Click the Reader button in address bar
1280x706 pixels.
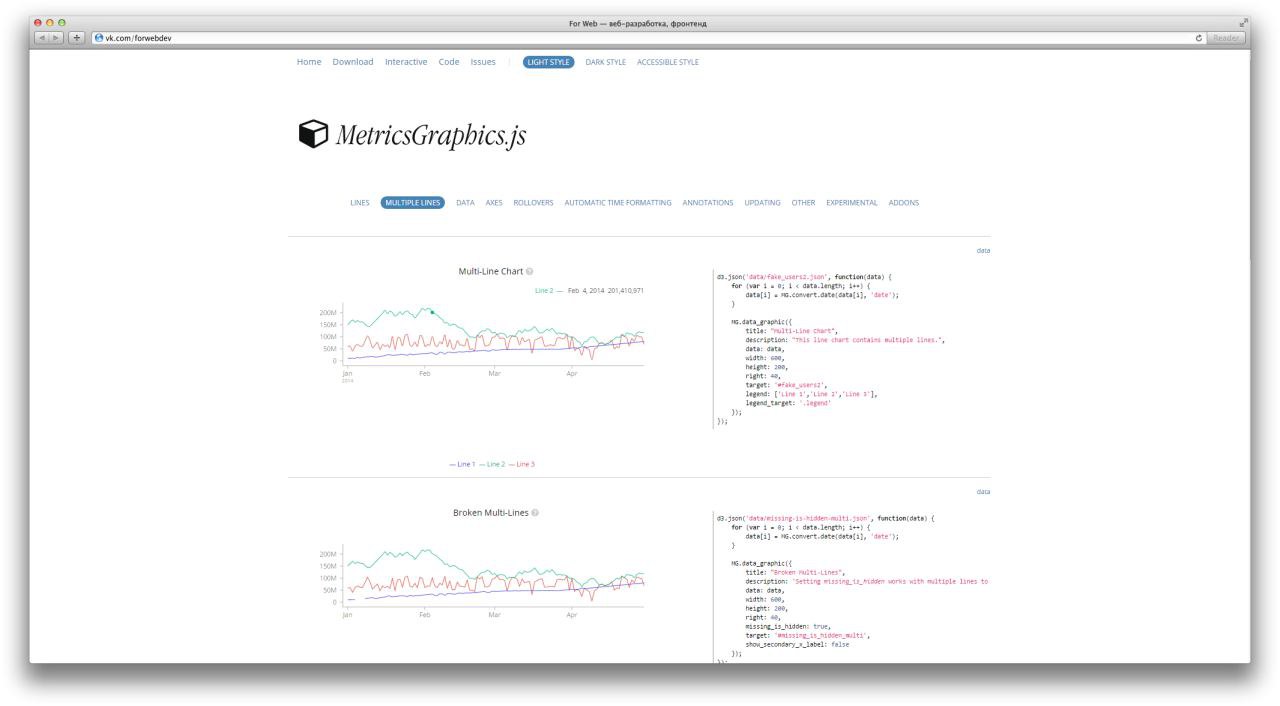pos(1226,38)
